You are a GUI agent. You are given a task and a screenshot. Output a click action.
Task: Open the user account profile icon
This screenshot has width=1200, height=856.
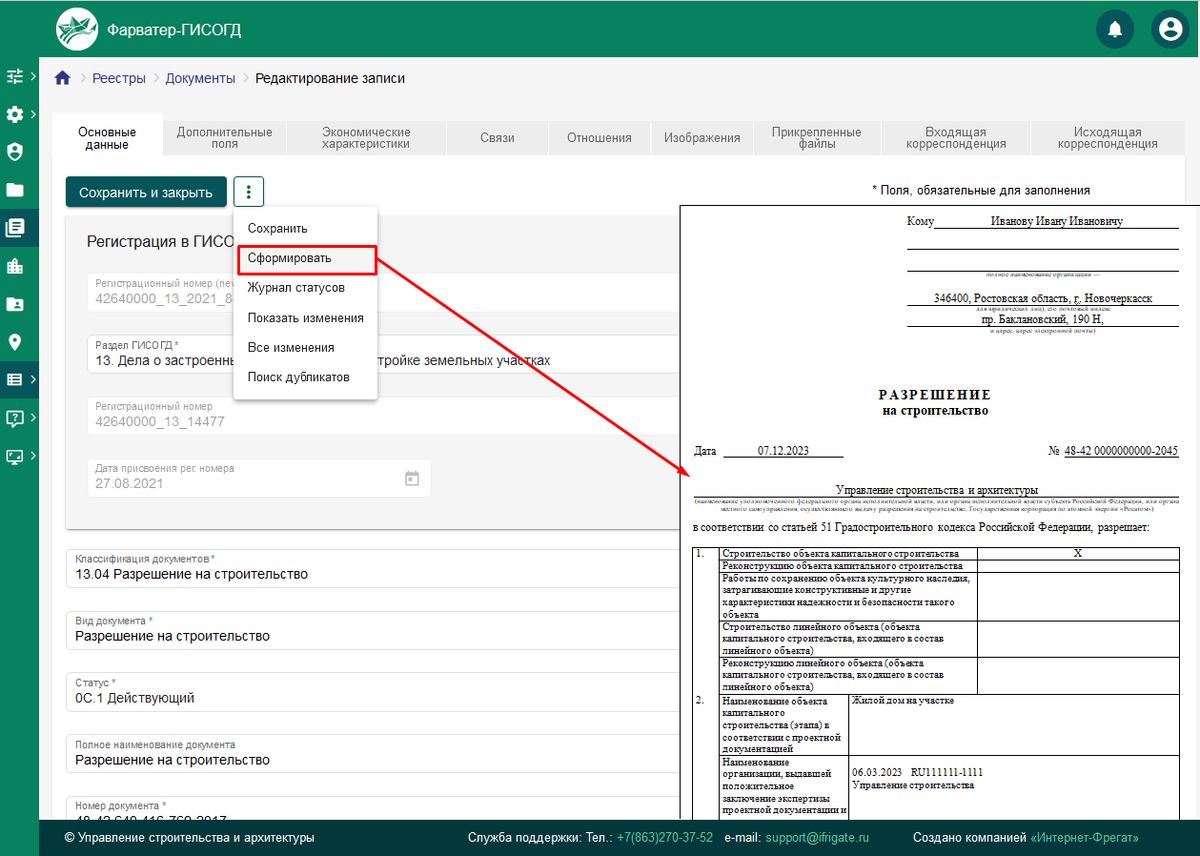click(x=1169, y=29)
